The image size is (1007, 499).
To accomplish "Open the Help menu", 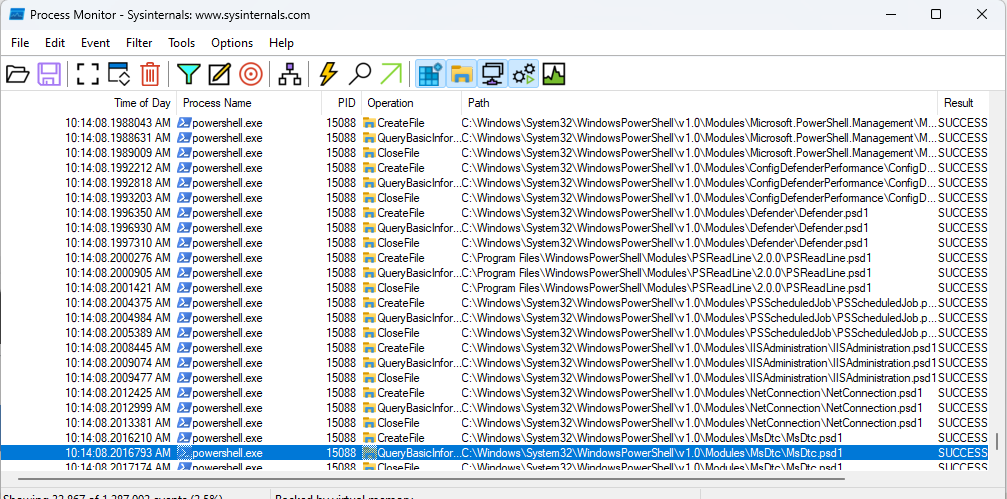I will click(x=281, y=43).
